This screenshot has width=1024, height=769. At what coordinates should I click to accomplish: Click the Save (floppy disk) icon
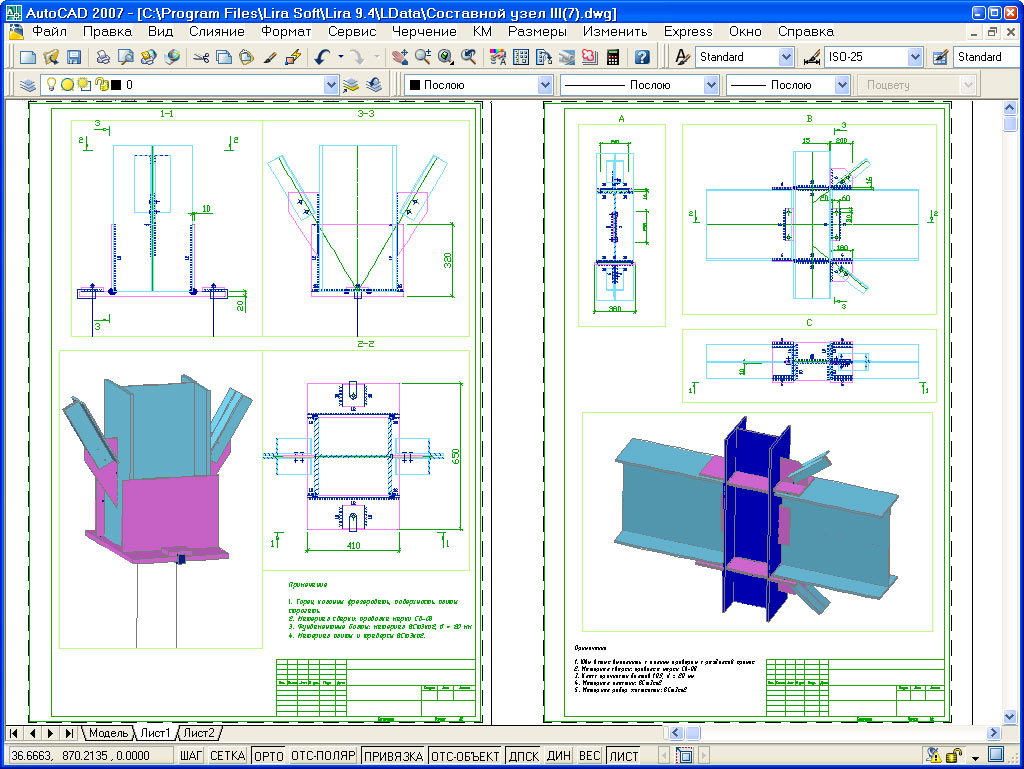(73, 58)
